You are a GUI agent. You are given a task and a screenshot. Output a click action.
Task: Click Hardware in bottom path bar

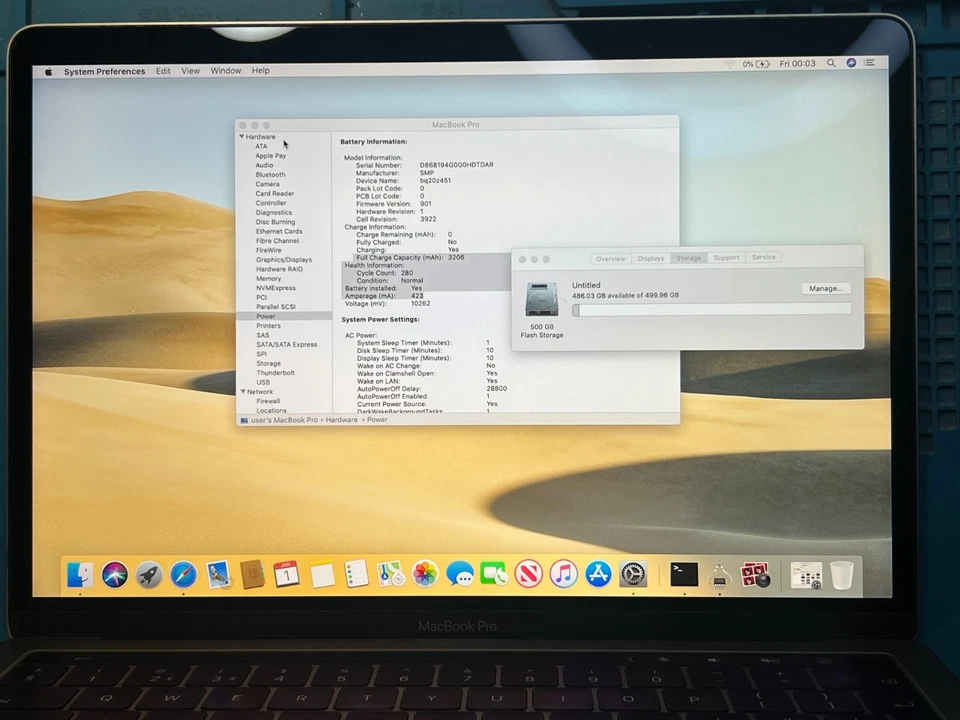(x=342, y=420)
